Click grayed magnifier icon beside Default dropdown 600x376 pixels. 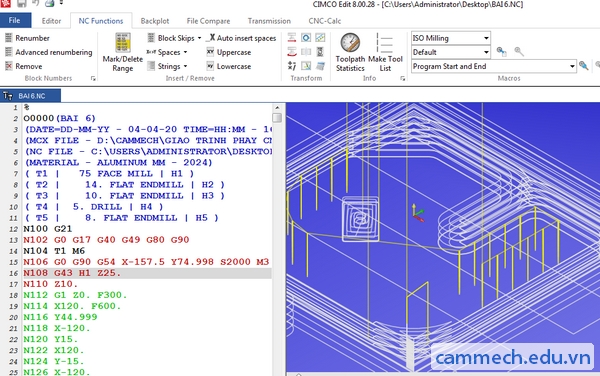pos(519,52)
